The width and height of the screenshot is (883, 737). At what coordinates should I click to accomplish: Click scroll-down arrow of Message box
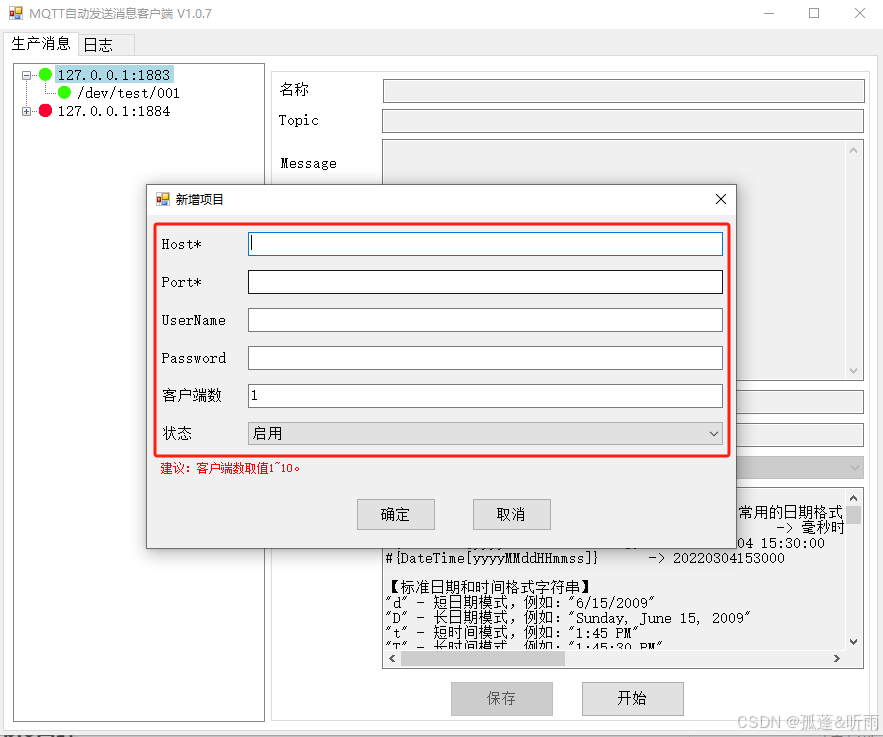[x=853, y=370]
